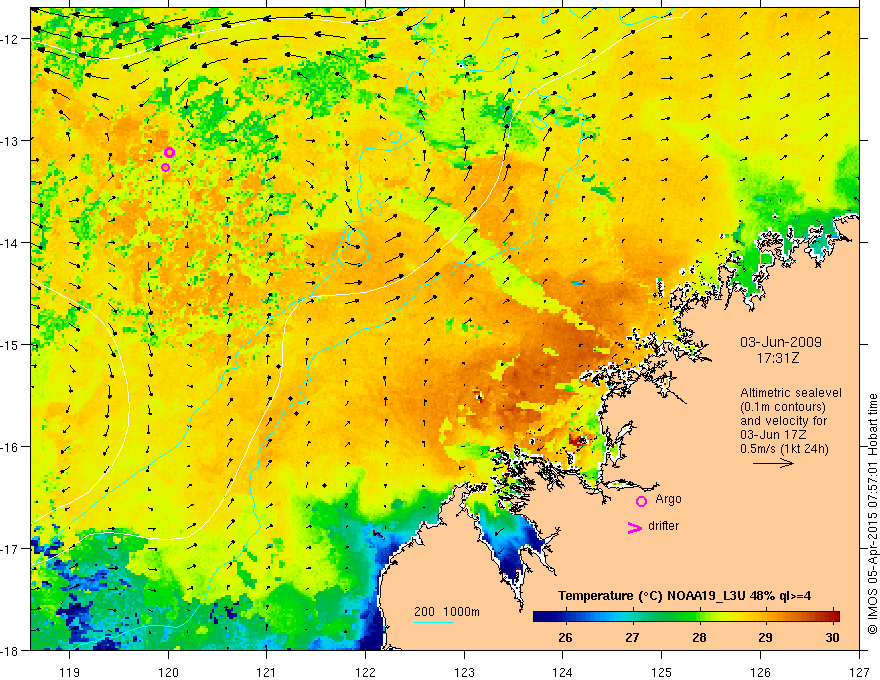The image size is (880, 680).
Task: Click the '-18' latitude axis label
Action: pyautogui.click(x=11, y=650)
